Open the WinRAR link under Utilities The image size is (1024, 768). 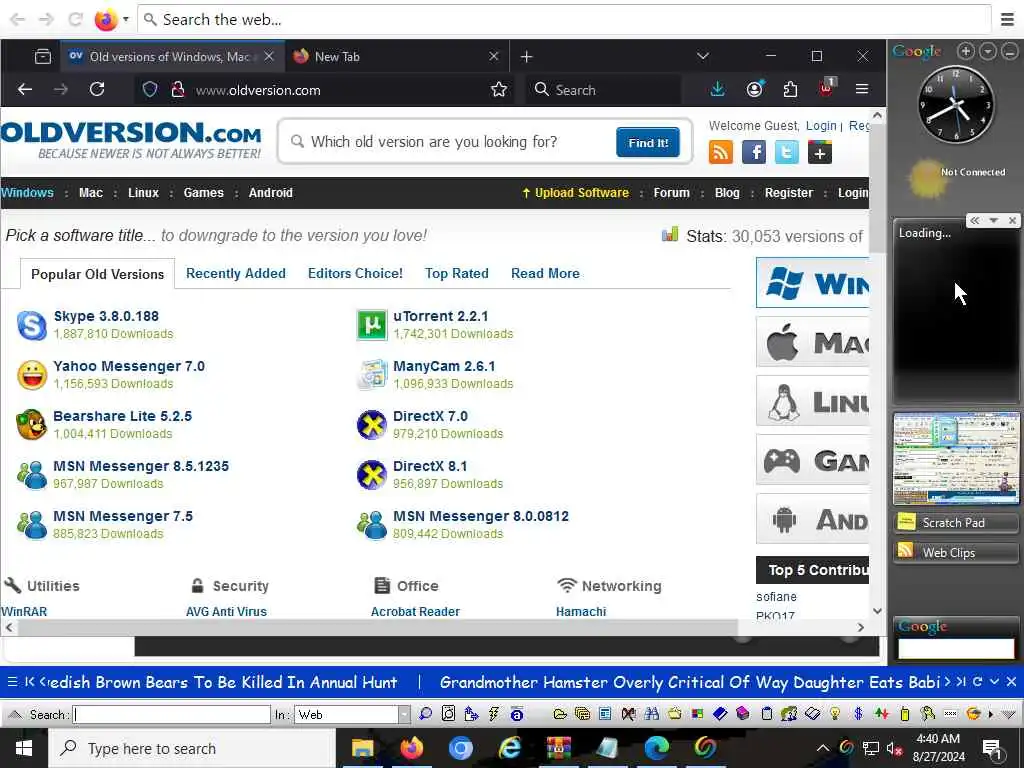click(24, 611)
